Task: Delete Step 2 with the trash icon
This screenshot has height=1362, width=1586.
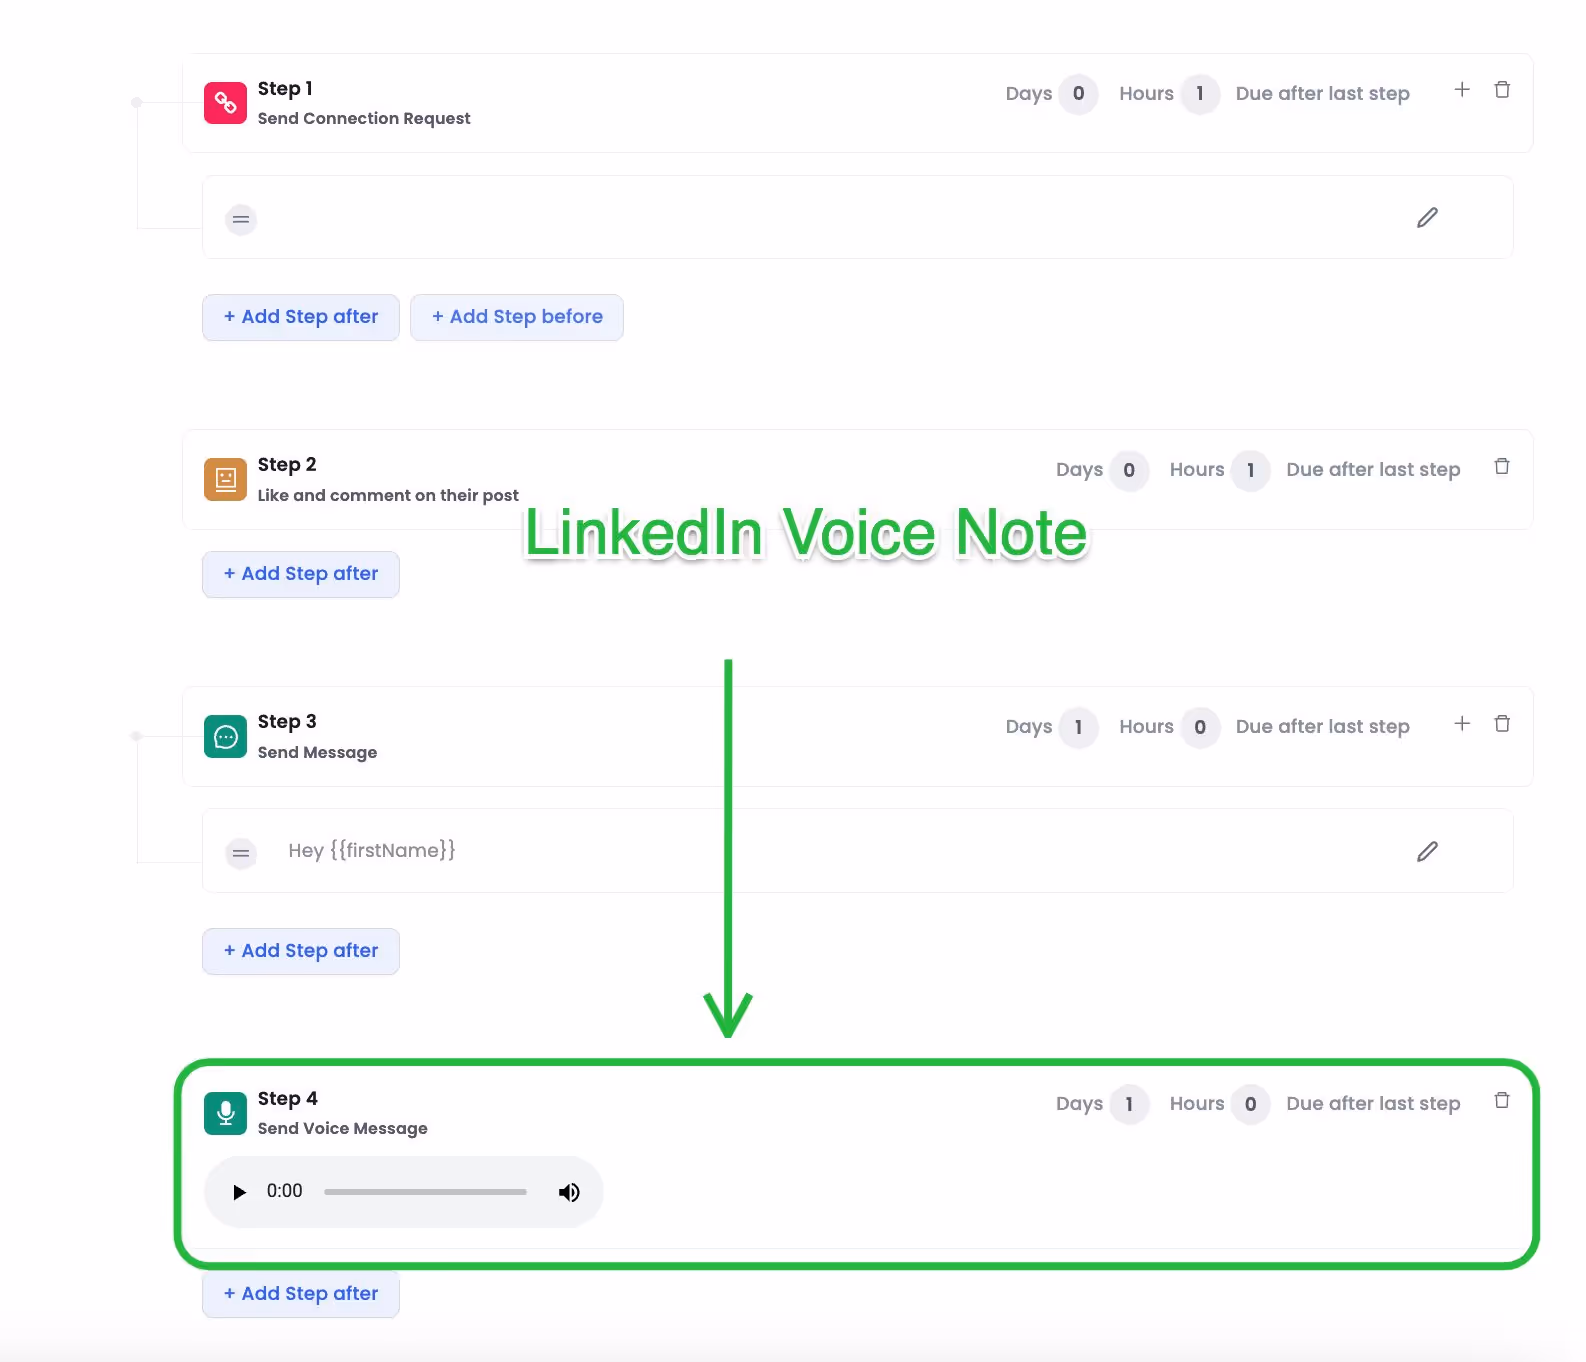Action: click(x=1502, y=466)
